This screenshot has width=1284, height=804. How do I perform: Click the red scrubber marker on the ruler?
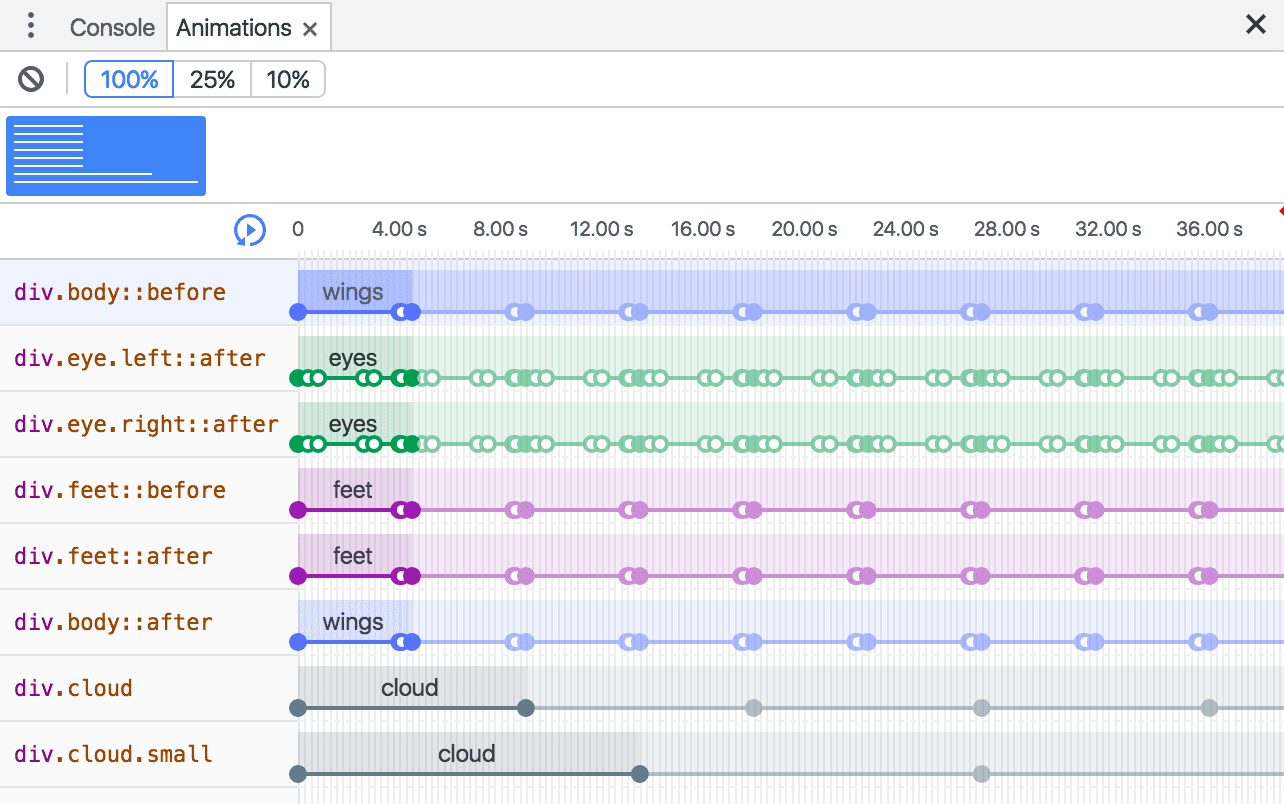[1281, 212]
